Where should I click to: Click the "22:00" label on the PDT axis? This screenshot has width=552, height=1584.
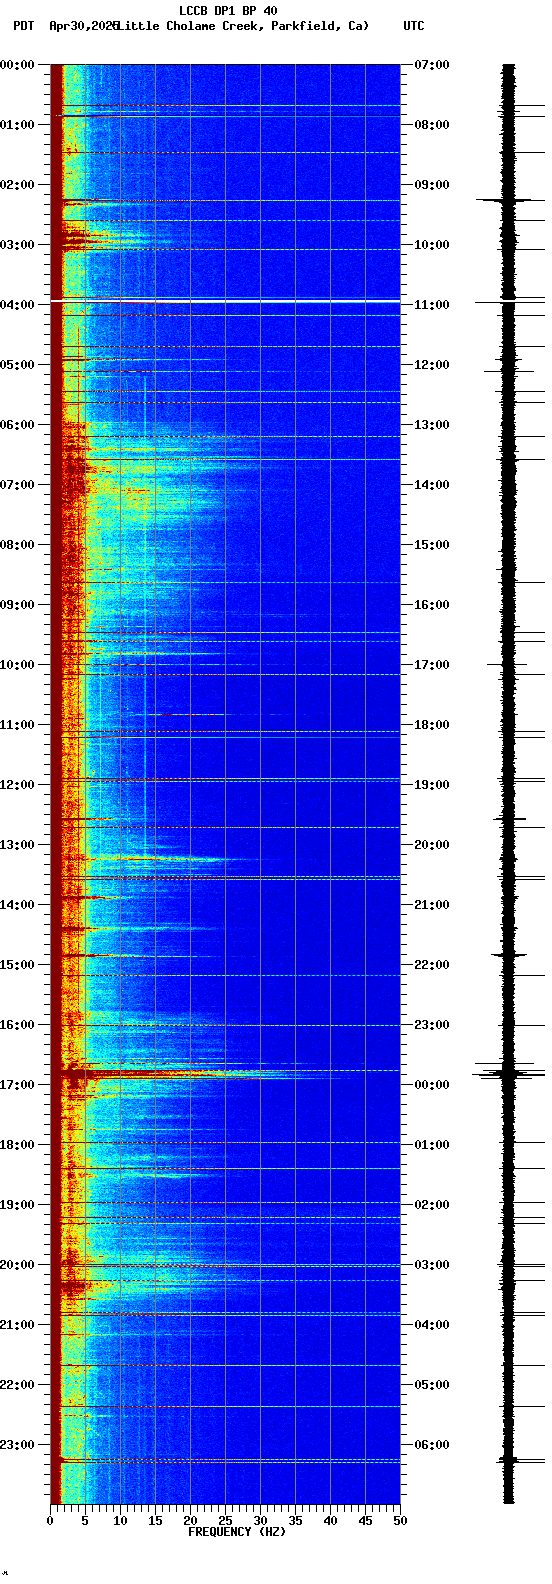click(x=17, y=1385)
